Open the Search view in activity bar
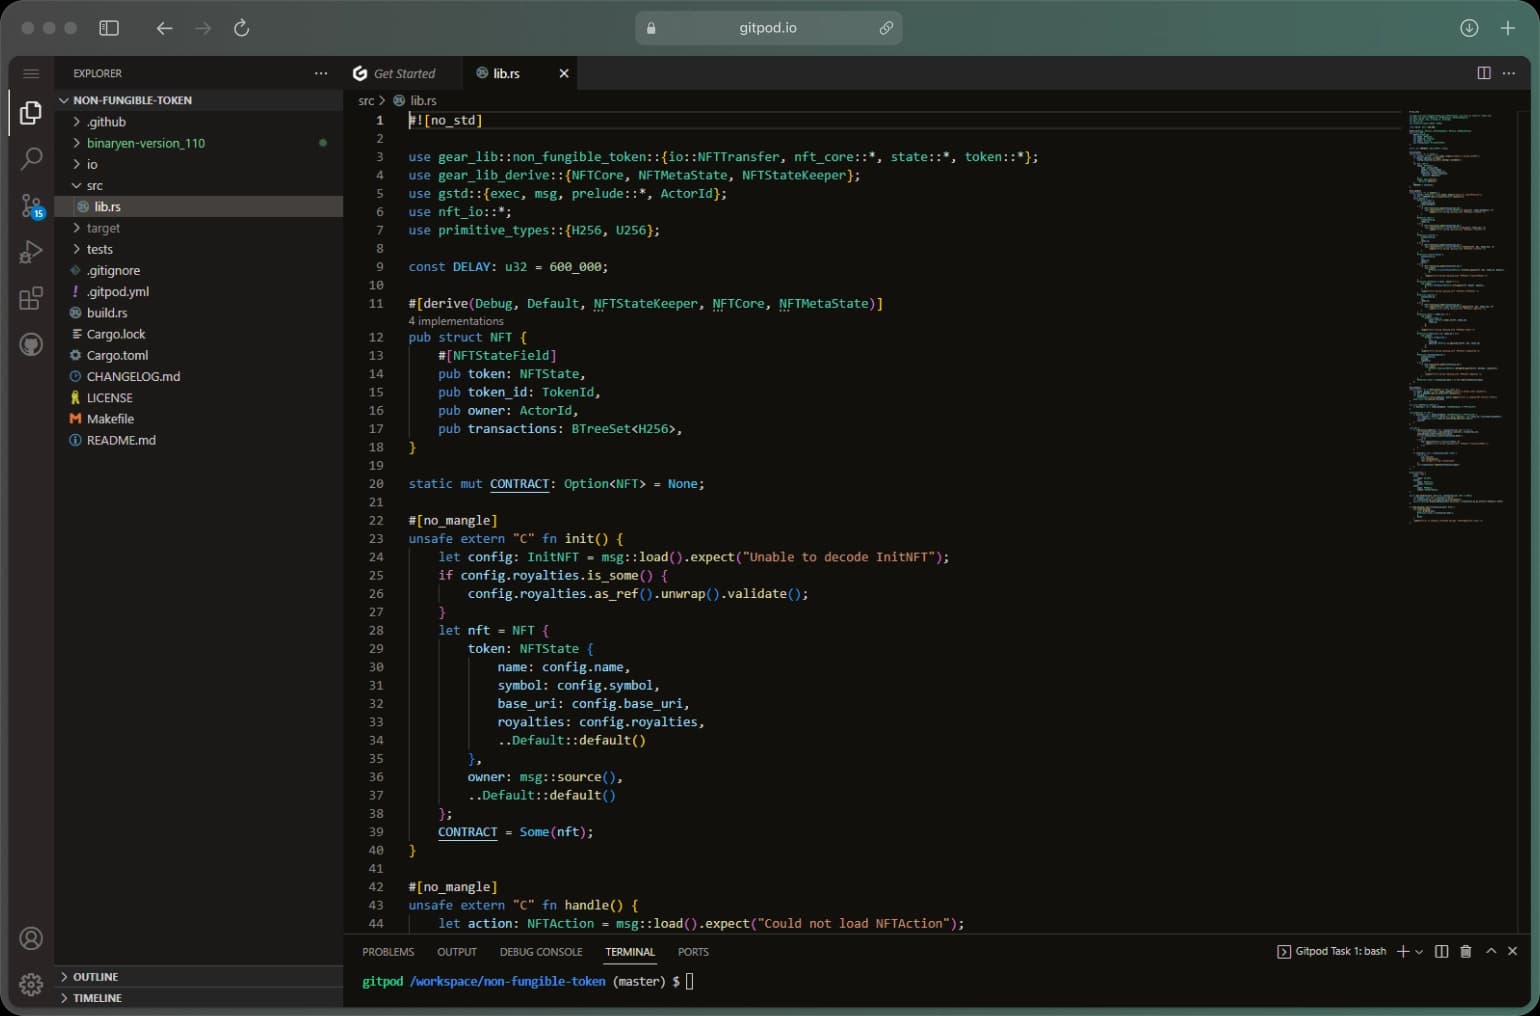 click(x=31, y=158)
